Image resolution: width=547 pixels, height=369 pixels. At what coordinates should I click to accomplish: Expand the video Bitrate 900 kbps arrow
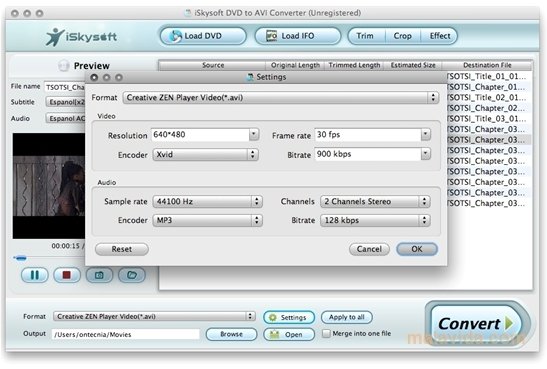point(426,154)
